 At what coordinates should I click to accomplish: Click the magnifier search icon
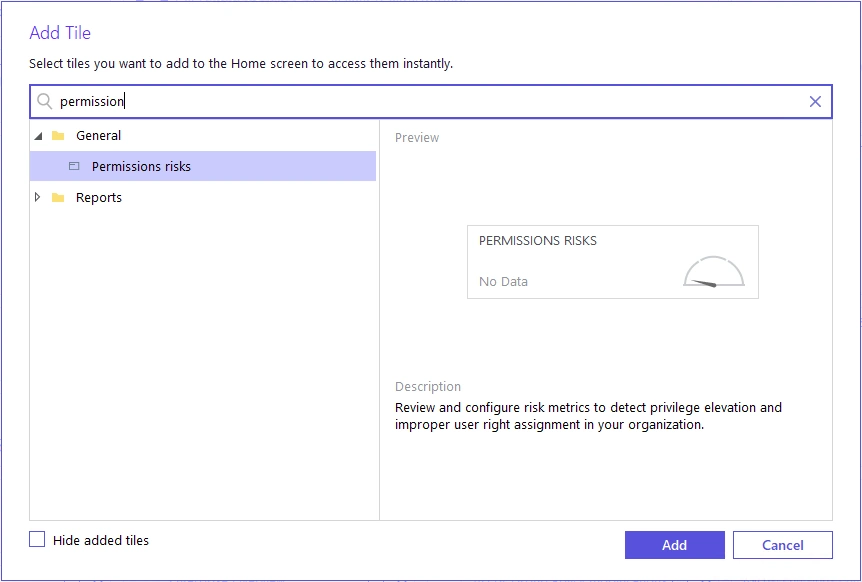[x=44, y=101]
